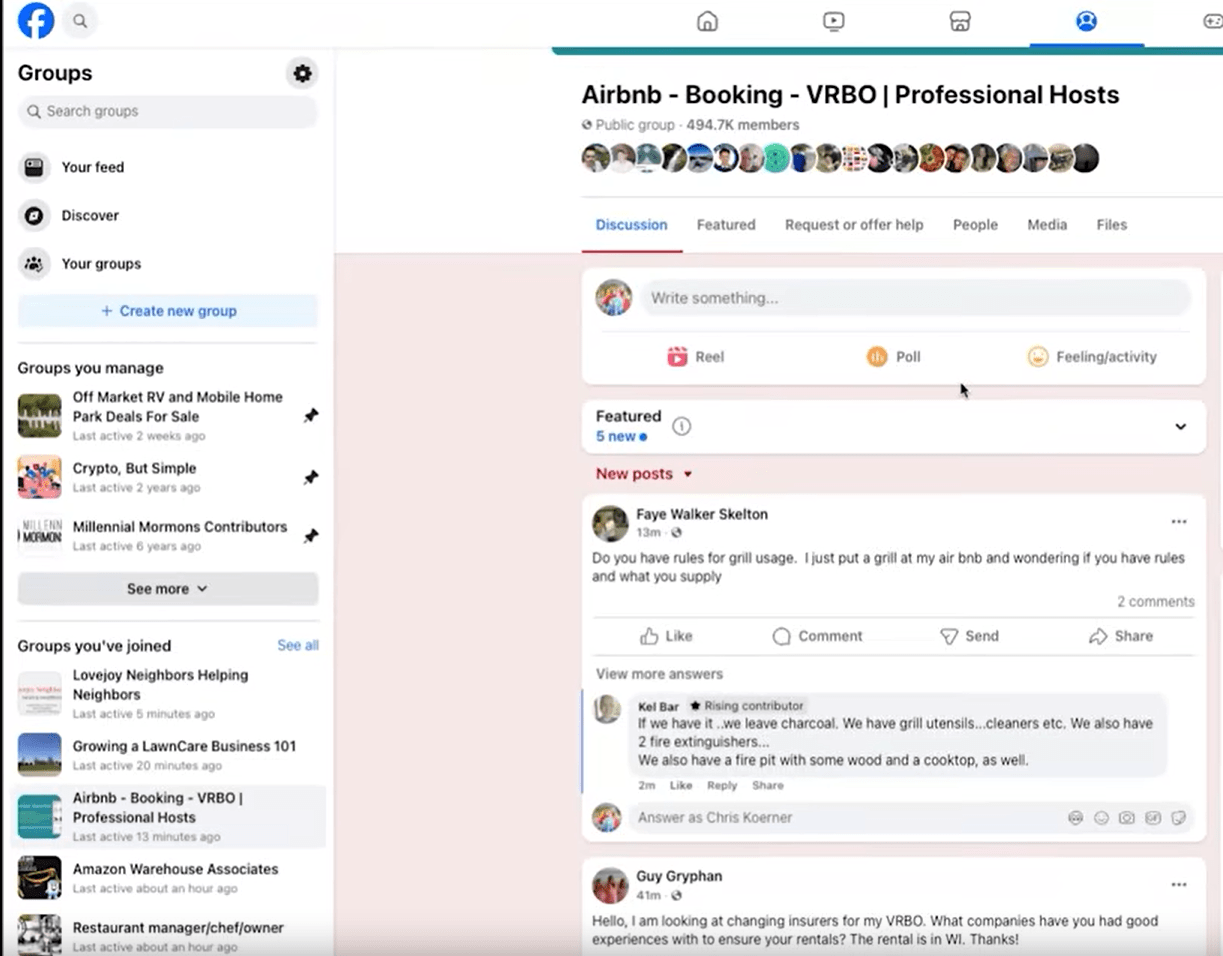Viewport: 1223px width, 956px height.
Task: Click See all joined groups link
Action: (x=297, y=646)
